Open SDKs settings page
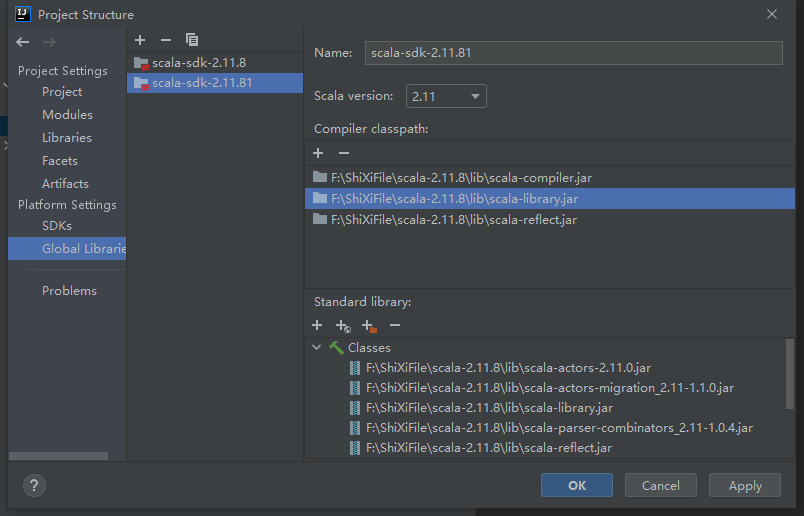 tap(57, 226)
